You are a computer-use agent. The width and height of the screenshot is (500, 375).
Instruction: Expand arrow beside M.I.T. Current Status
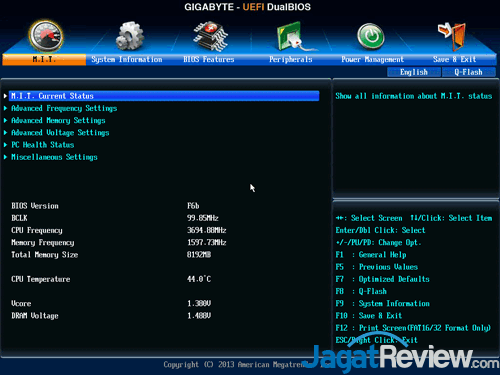[5, 96]
